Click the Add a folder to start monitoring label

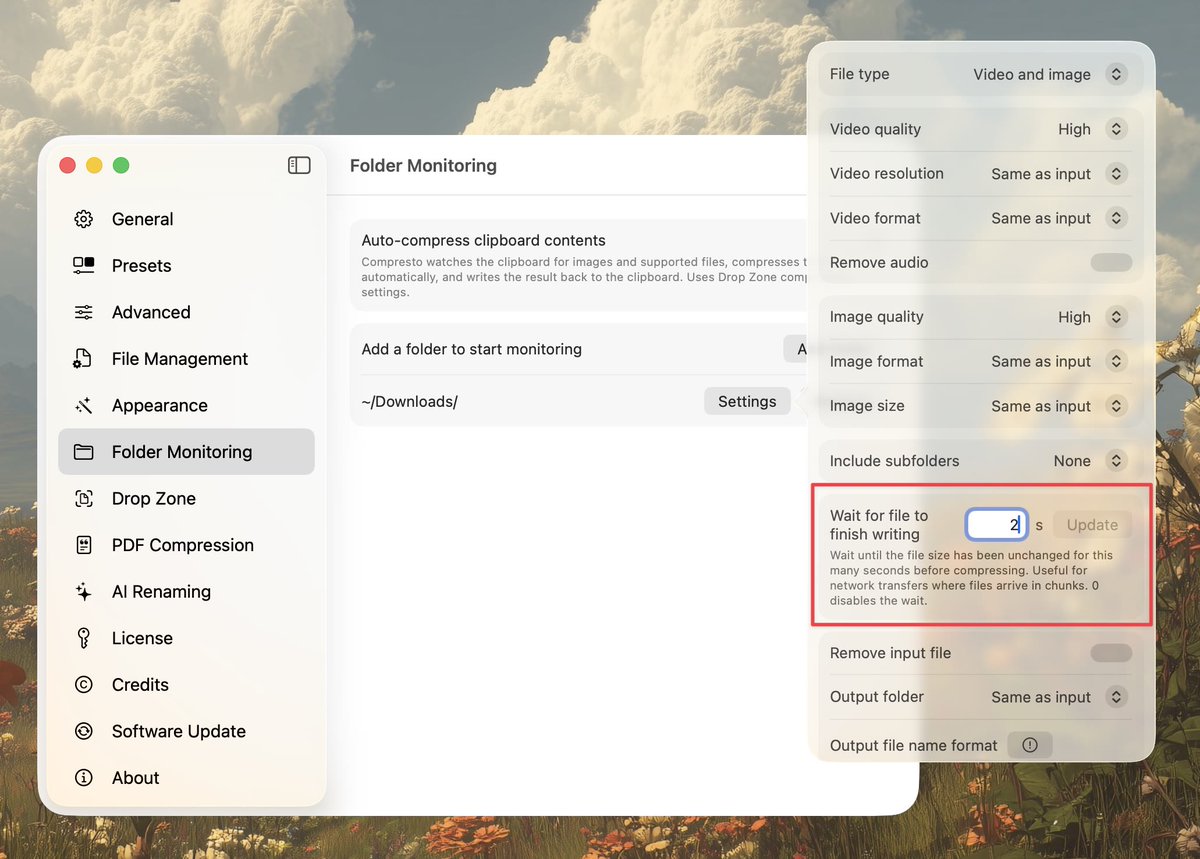[472, 349]
